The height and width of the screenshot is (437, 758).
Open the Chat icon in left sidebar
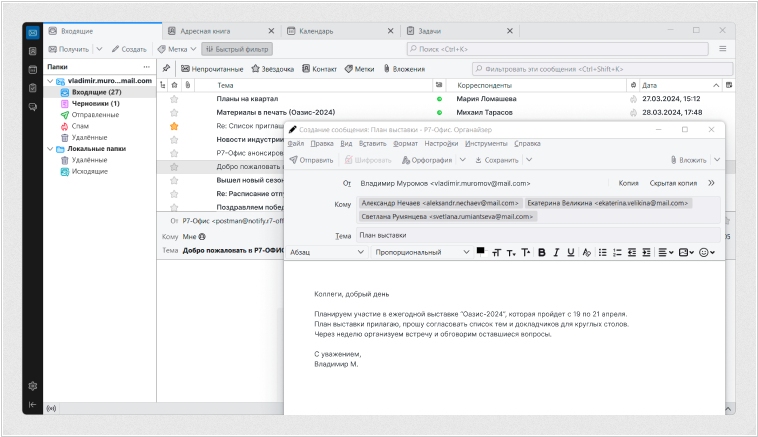(33, 107)
